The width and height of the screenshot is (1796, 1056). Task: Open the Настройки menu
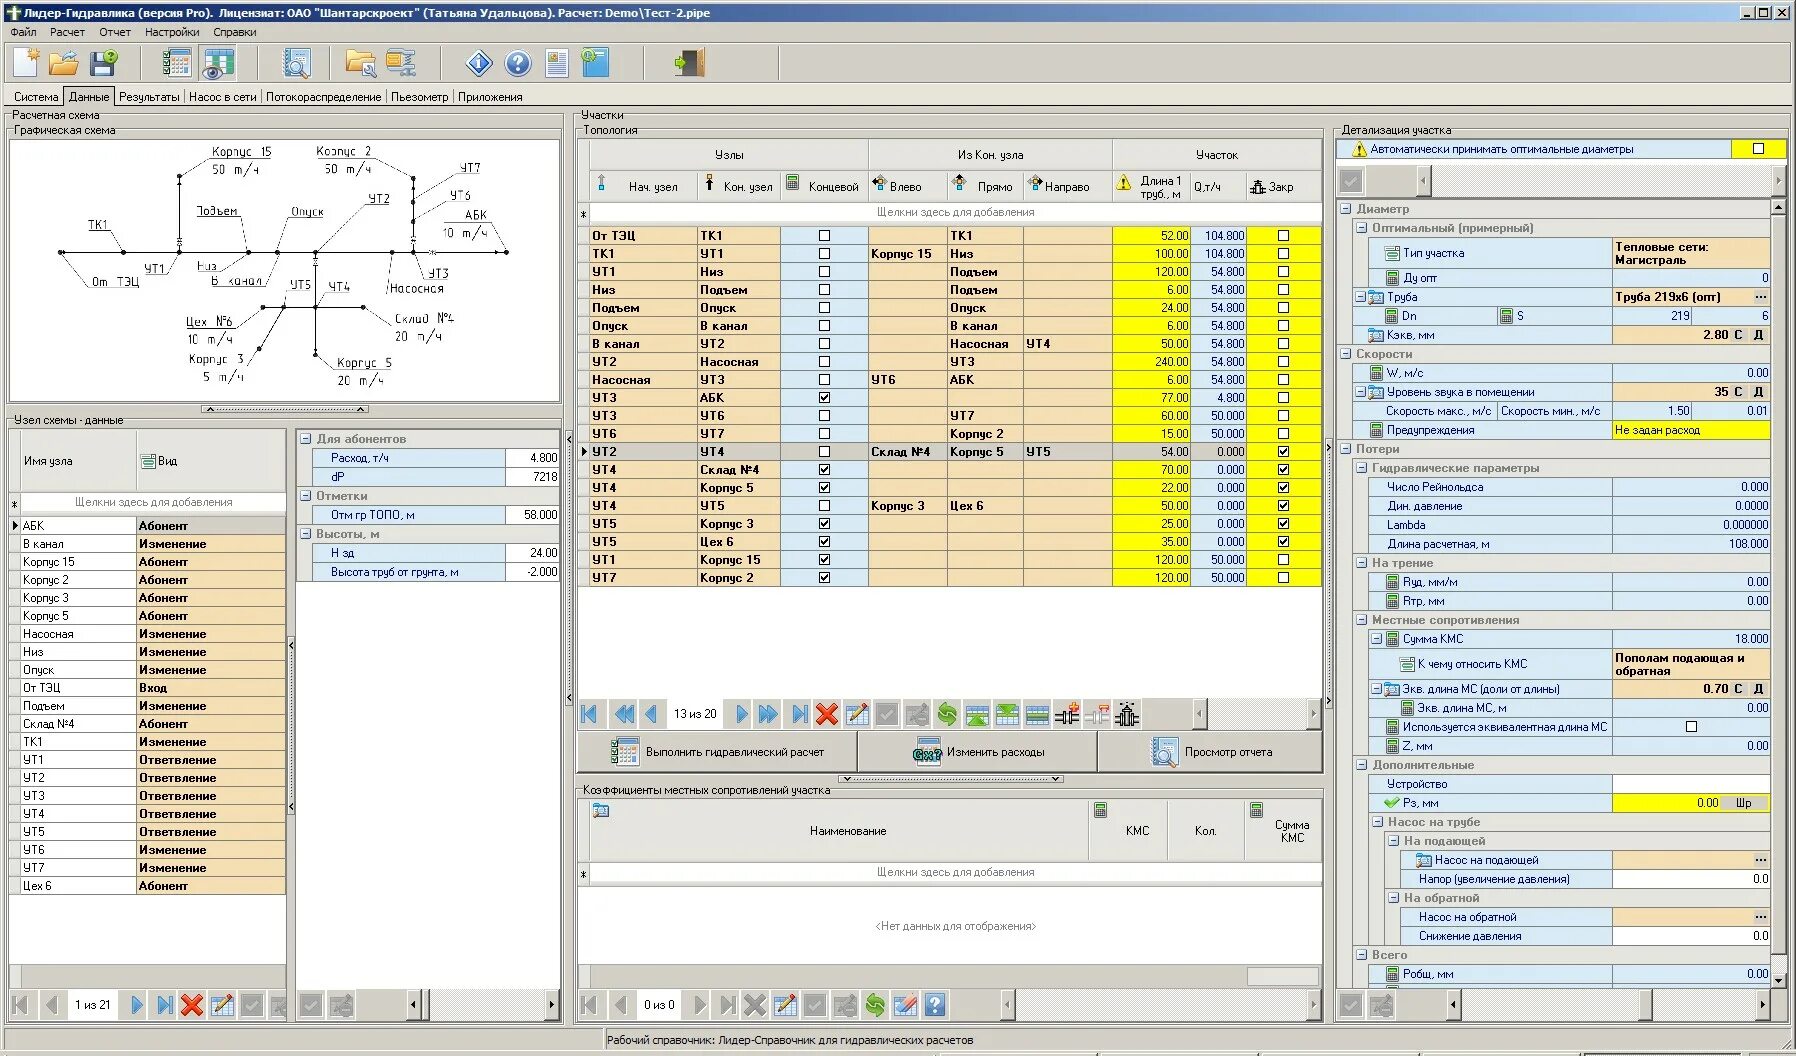tap(172, 32)
